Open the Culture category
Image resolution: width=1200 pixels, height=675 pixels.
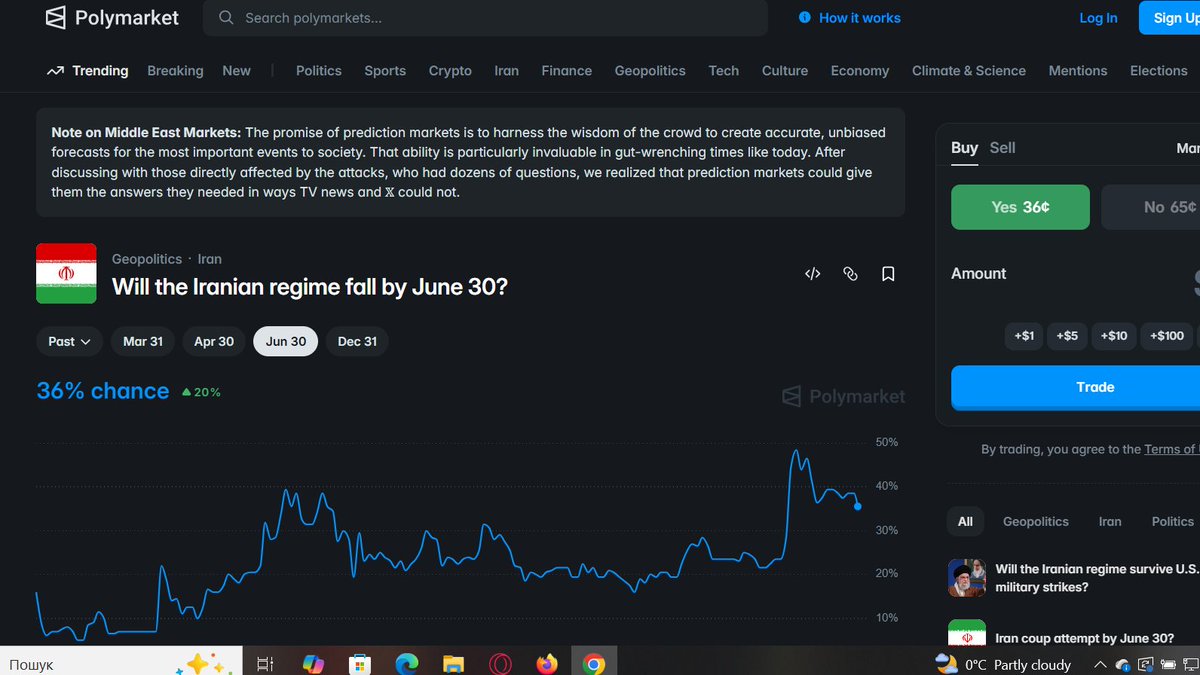[785, 71]
